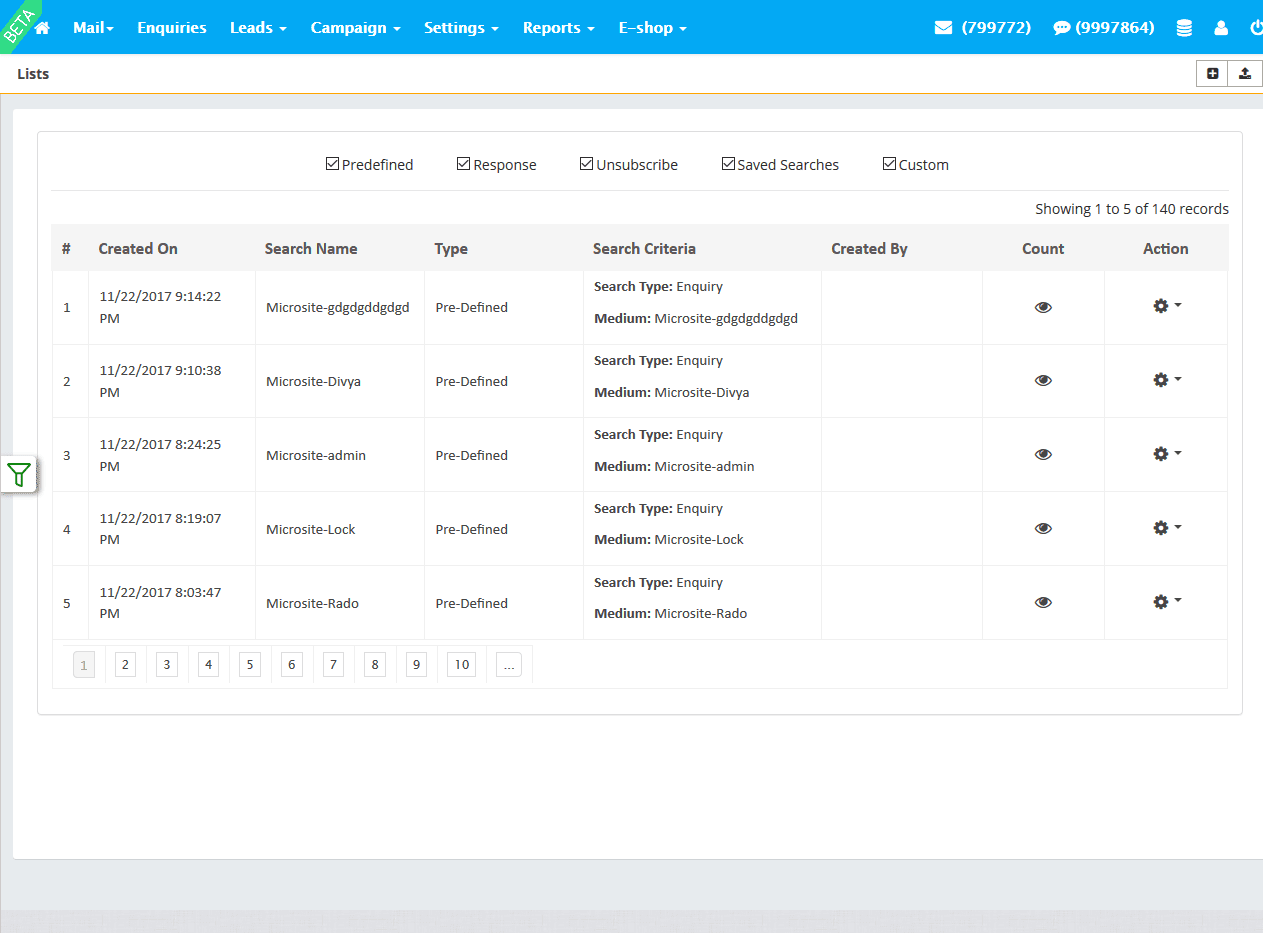
Task: Click the database stack icon
Action: coord(1184,28)
